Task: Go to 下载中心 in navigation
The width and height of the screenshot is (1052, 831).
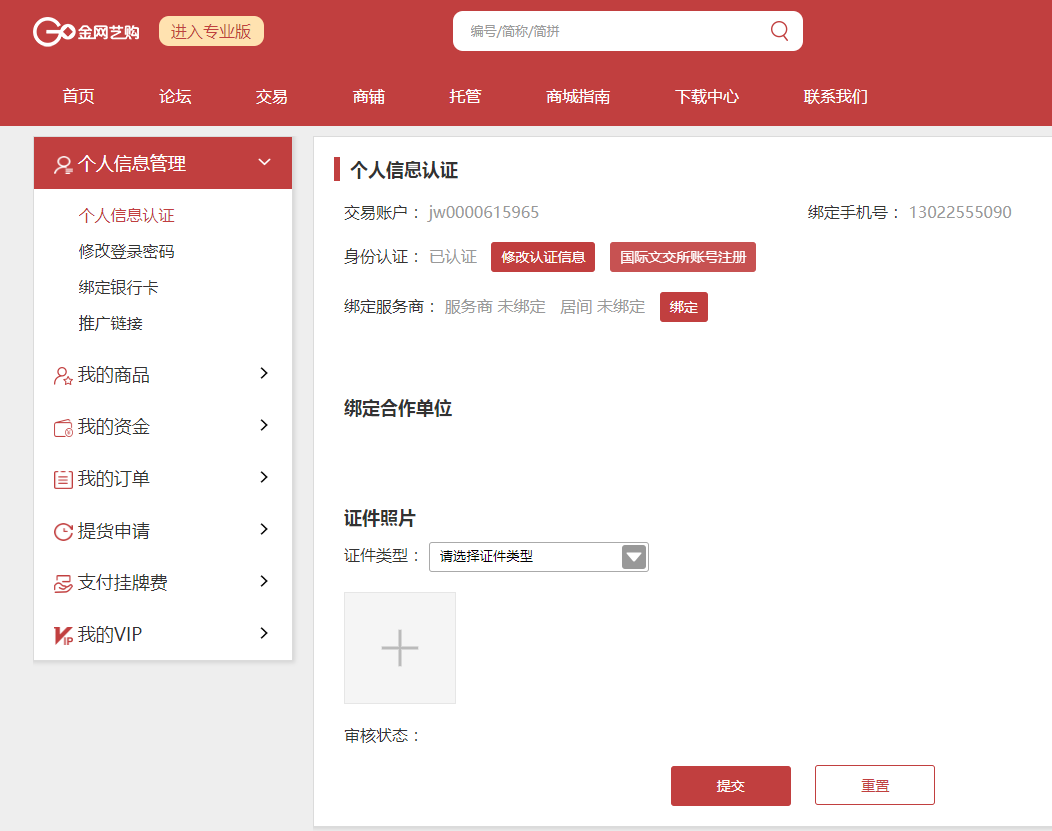Action: 706,97
